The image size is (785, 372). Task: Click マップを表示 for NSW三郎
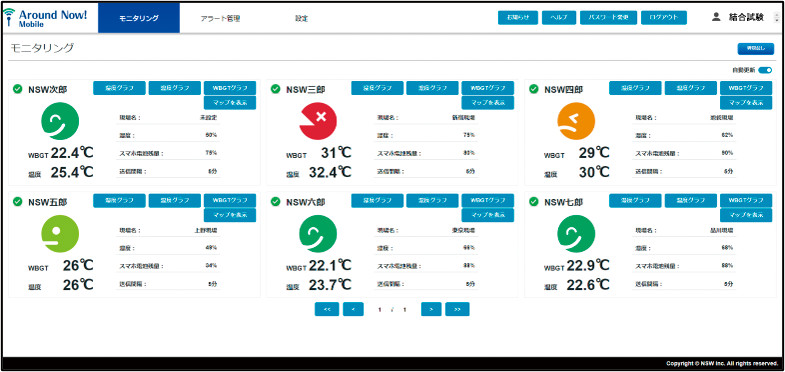(488, 103)
